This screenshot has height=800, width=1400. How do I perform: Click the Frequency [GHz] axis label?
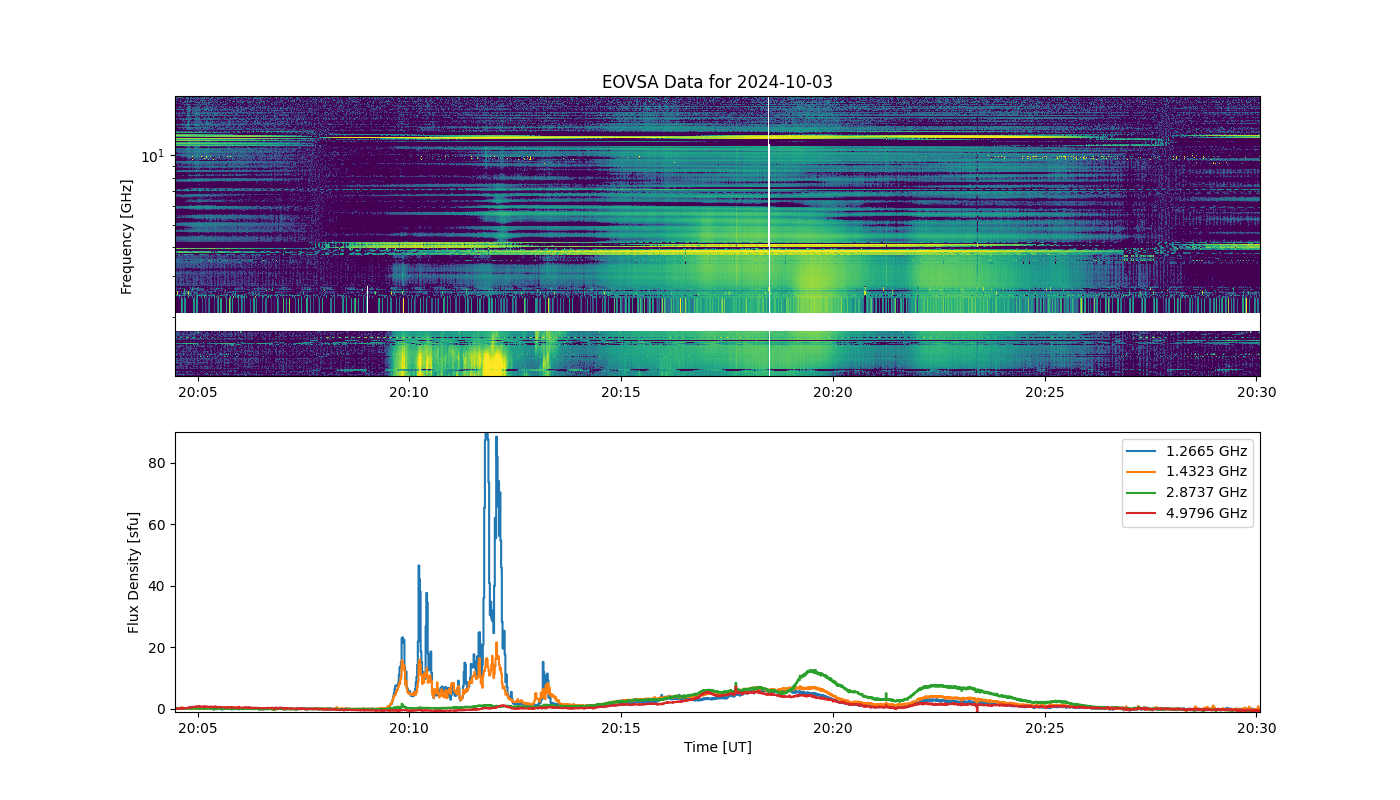pos(127,237)
